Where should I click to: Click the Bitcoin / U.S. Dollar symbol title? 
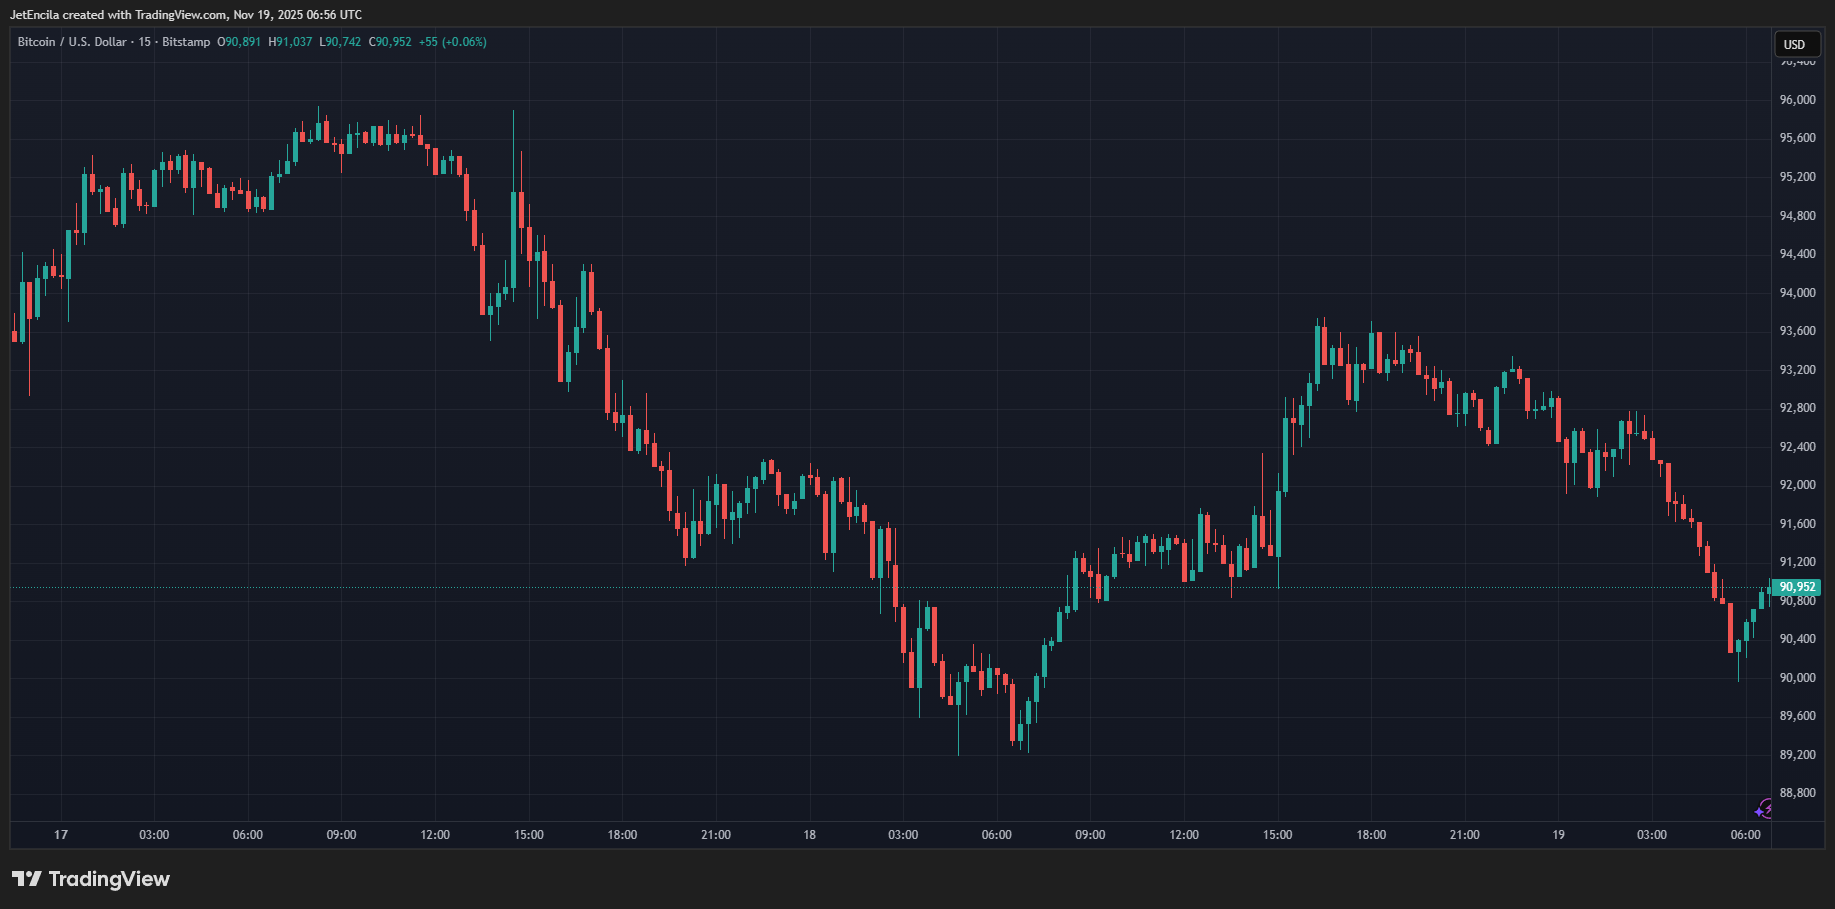[72, 42]
